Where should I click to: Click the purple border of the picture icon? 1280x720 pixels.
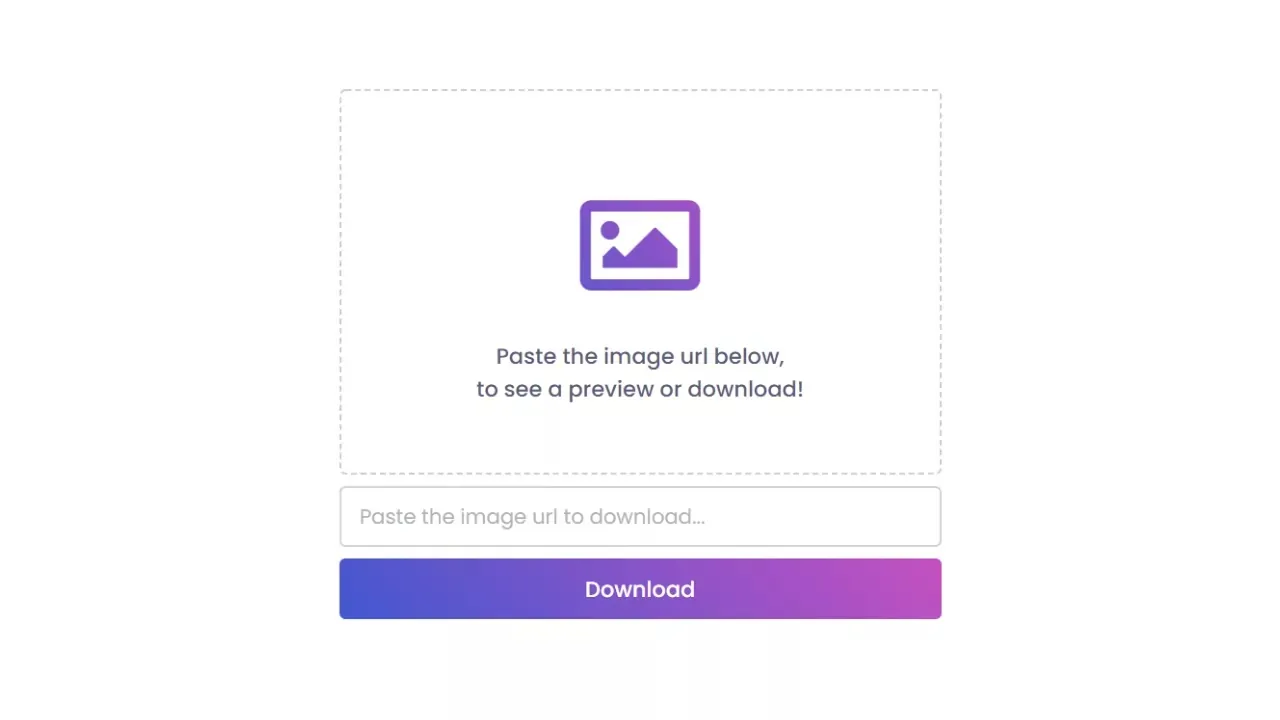[640, 205]
